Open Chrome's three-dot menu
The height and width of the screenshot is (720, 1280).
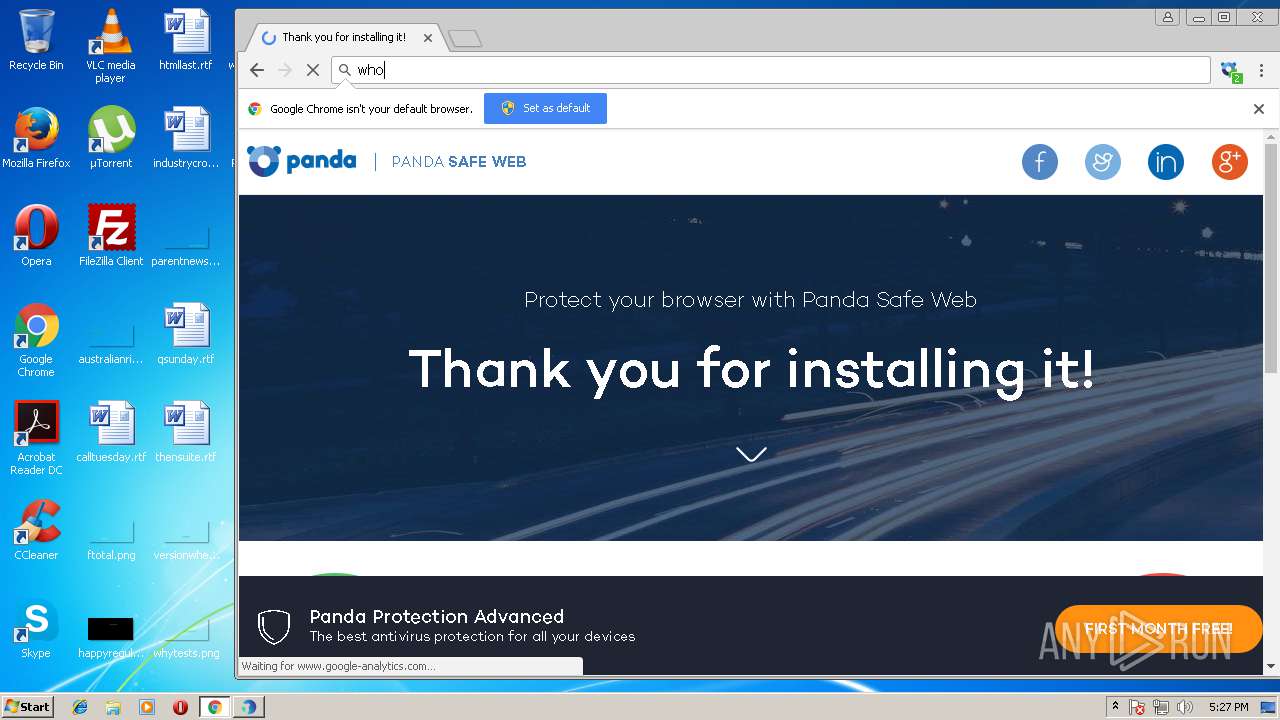pyautogui.click(x=1262, y=70)
